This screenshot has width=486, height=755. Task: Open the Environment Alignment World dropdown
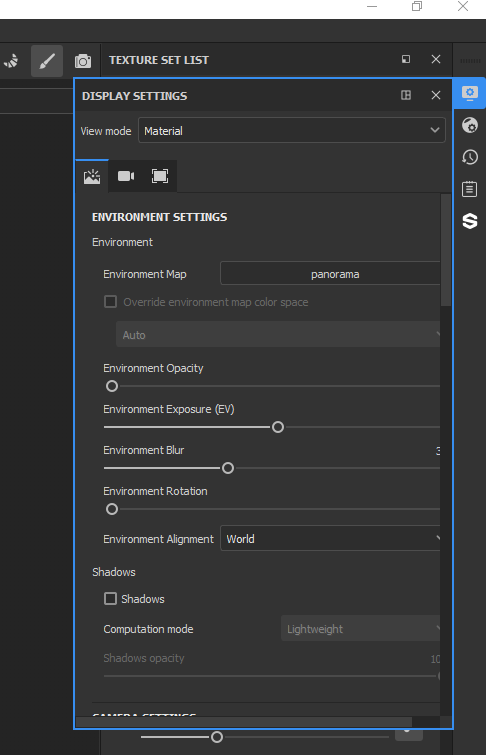click(330, 538)
